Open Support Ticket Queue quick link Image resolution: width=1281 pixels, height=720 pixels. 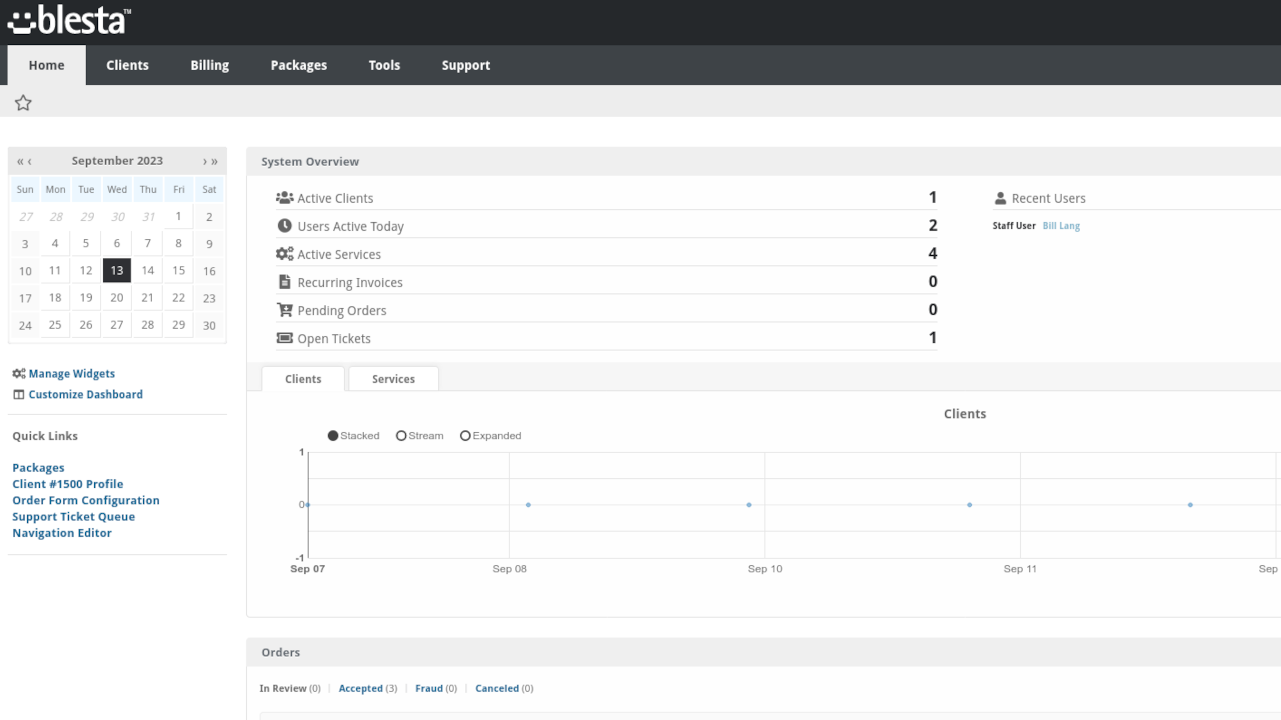tap(73, 517)
